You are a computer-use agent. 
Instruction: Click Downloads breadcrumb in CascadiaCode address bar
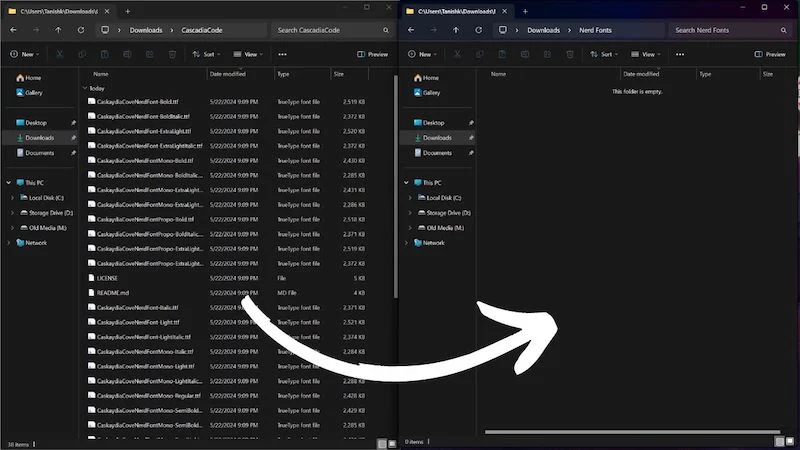click(146, 30)
